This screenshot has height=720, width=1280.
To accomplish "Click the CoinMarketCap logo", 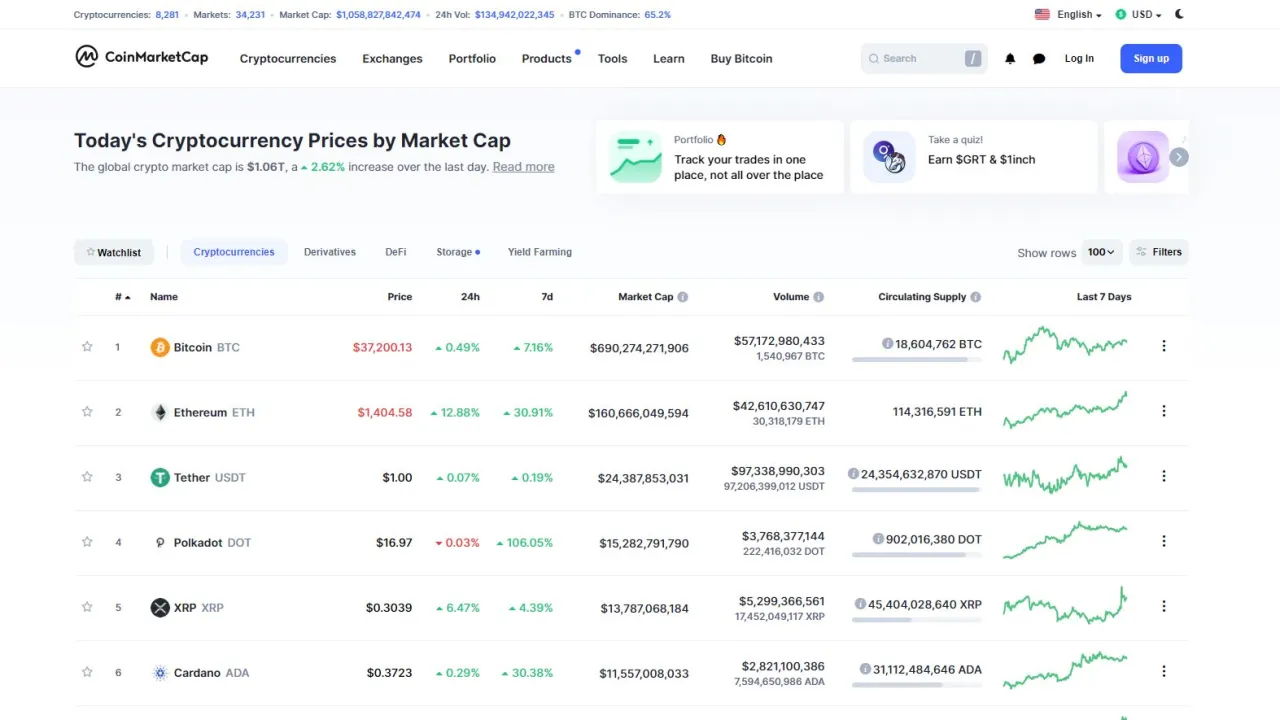I will [141, 57].
